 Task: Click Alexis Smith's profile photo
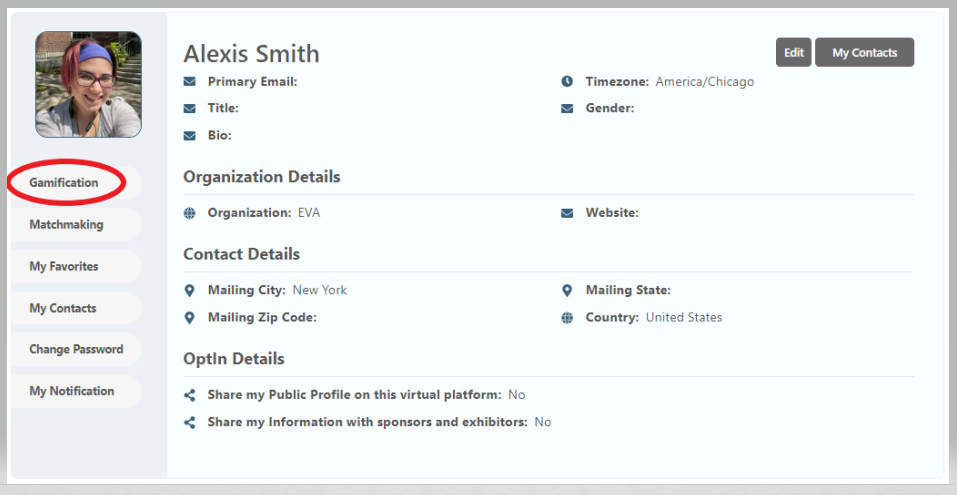pyautogui.click(x=88, y=85)
